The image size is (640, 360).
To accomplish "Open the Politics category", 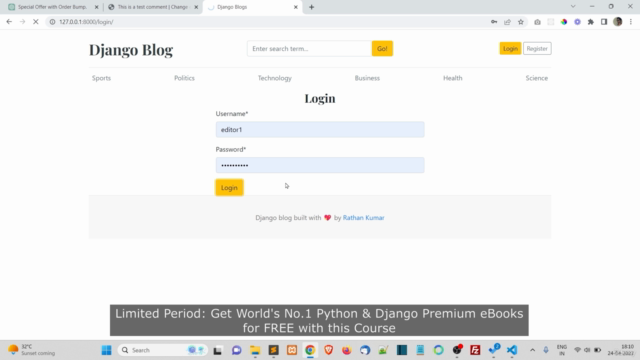I will coord(184,78).
